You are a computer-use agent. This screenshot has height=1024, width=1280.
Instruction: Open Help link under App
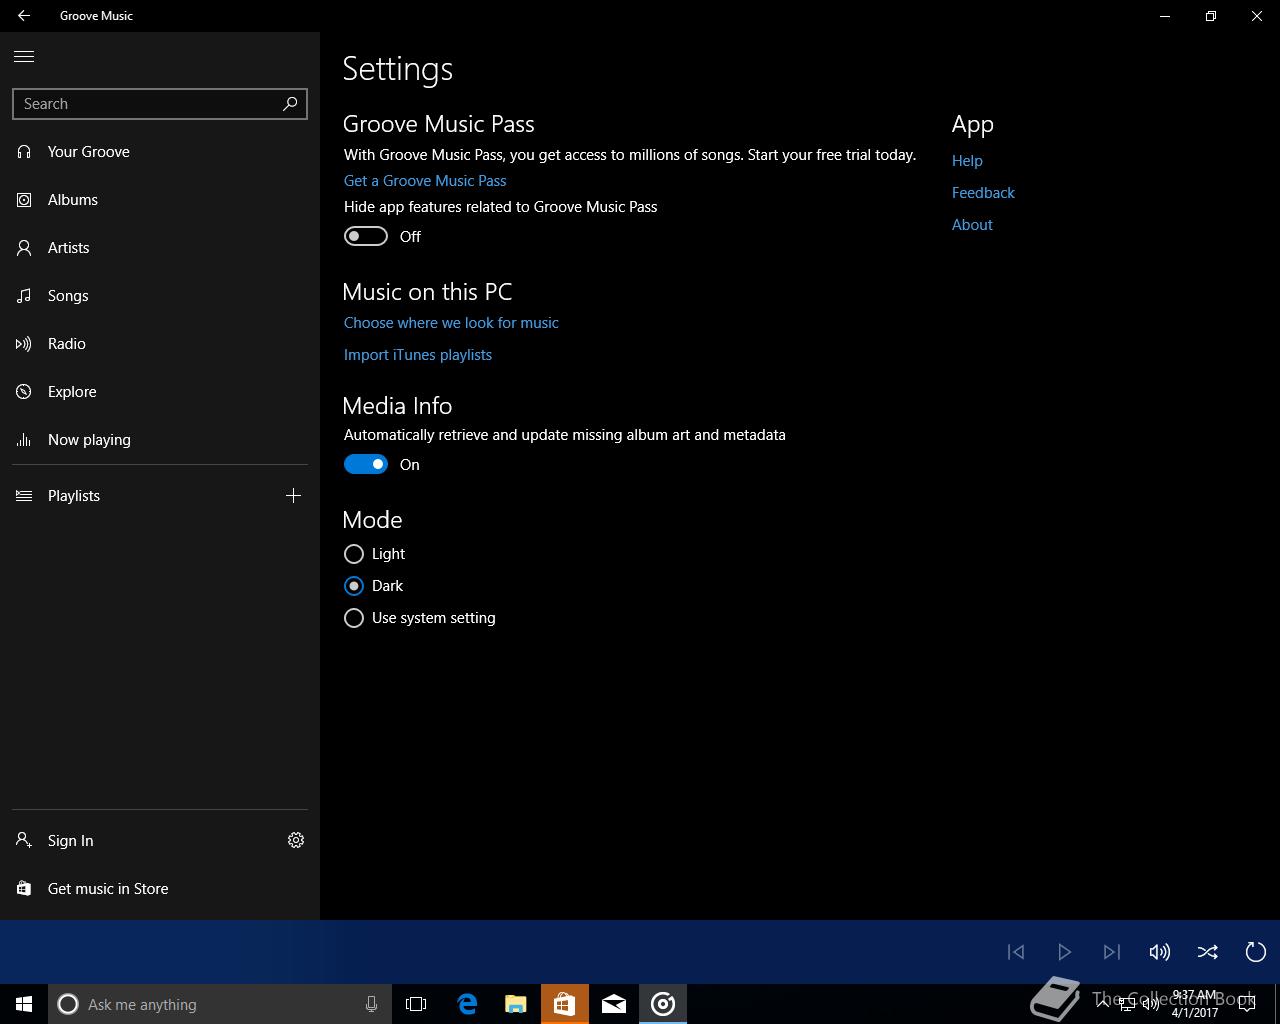point(967,161)
